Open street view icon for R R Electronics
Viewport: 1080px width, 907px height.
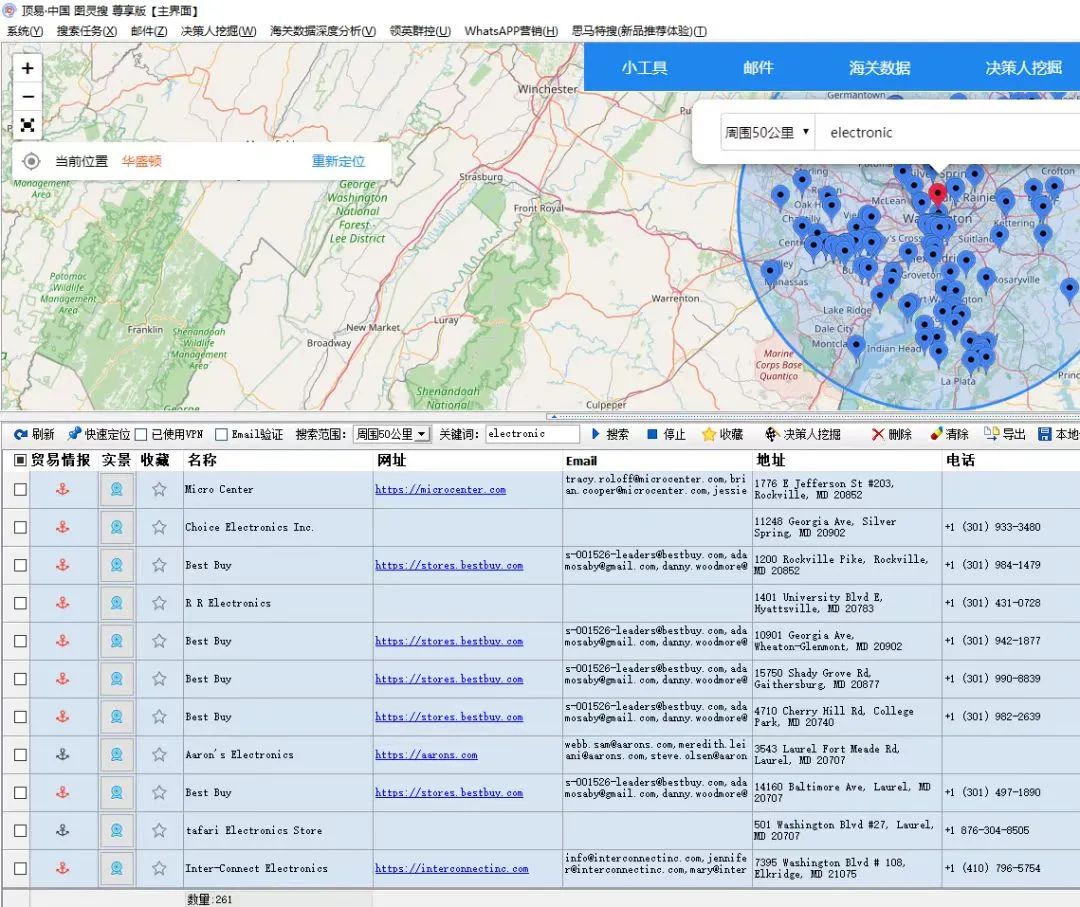(116, 603)
